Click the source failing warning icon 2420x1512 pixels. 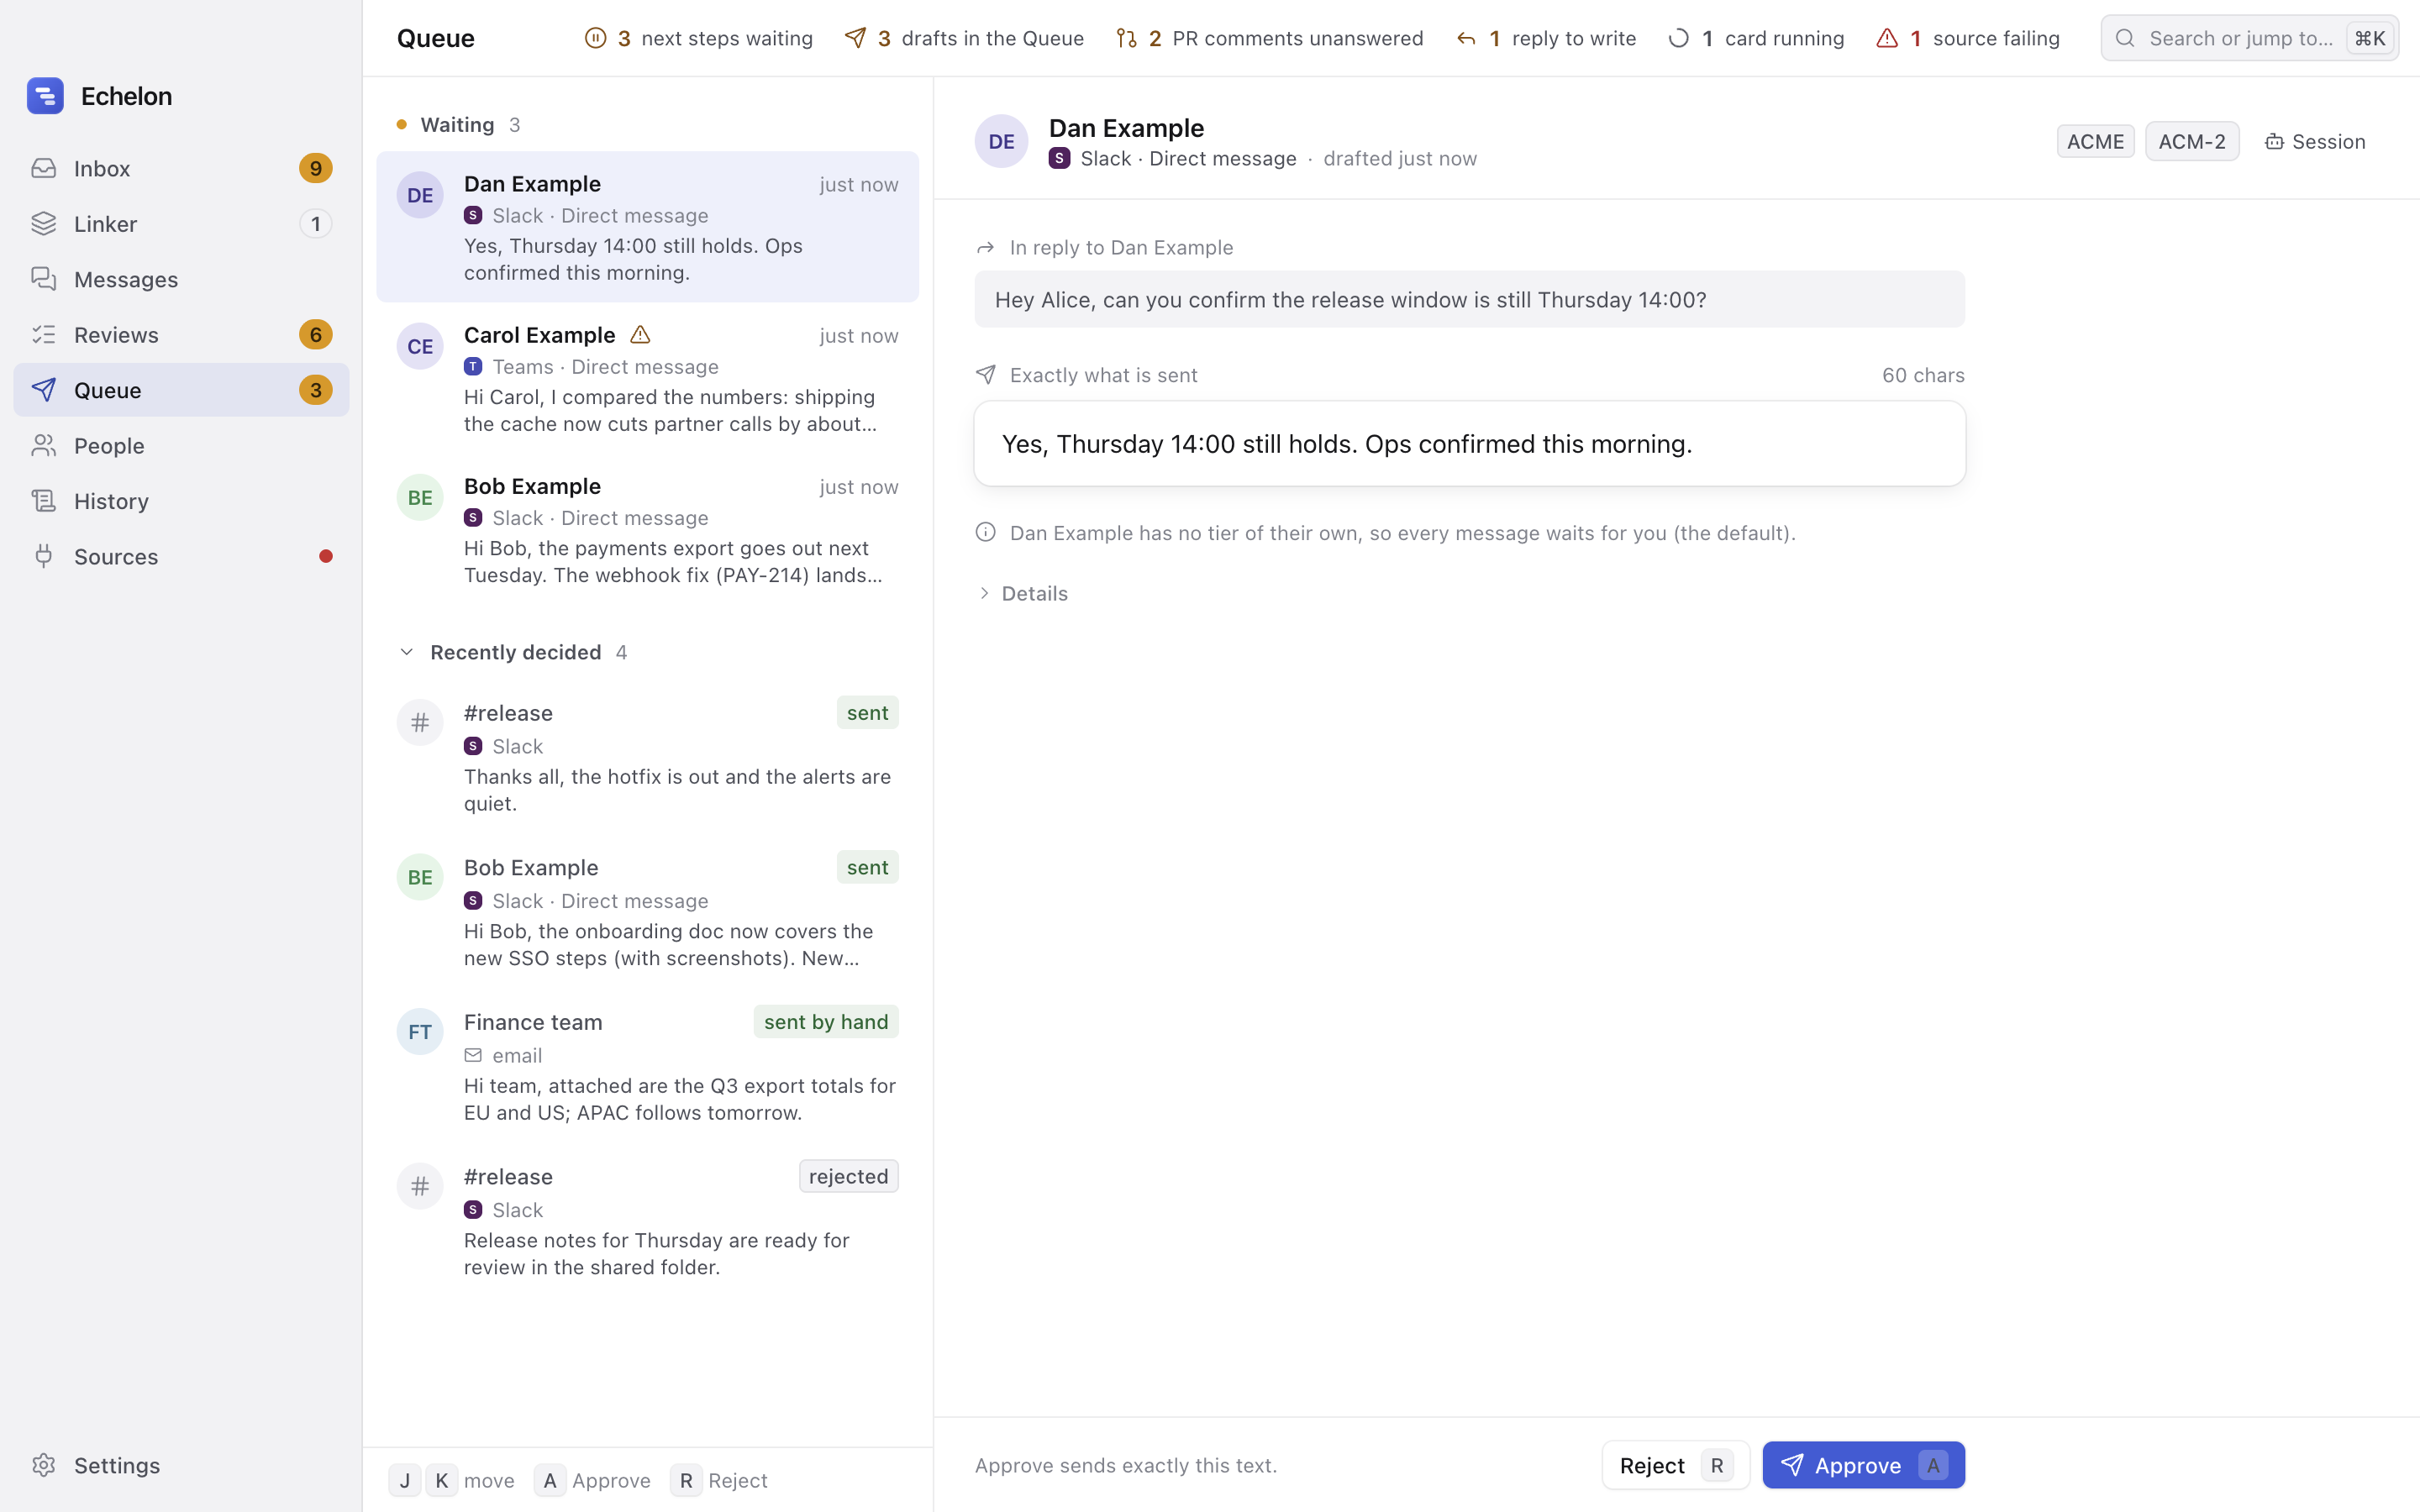tap(1887, 38)
